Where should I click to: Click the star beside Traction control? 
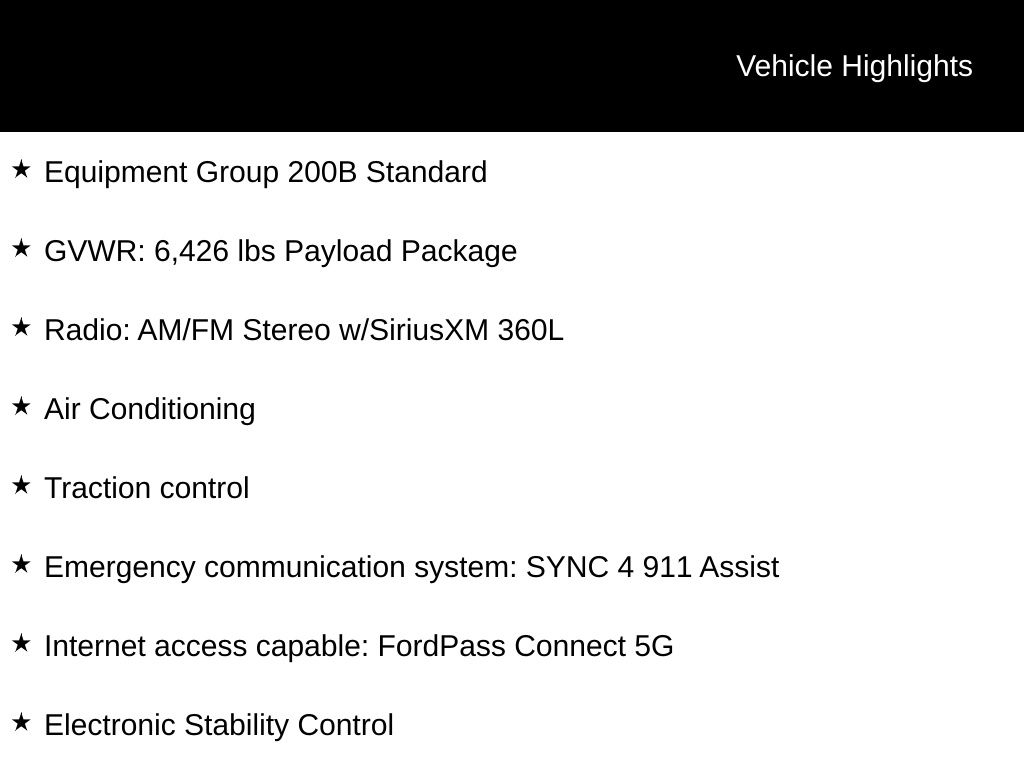point(21,486)
